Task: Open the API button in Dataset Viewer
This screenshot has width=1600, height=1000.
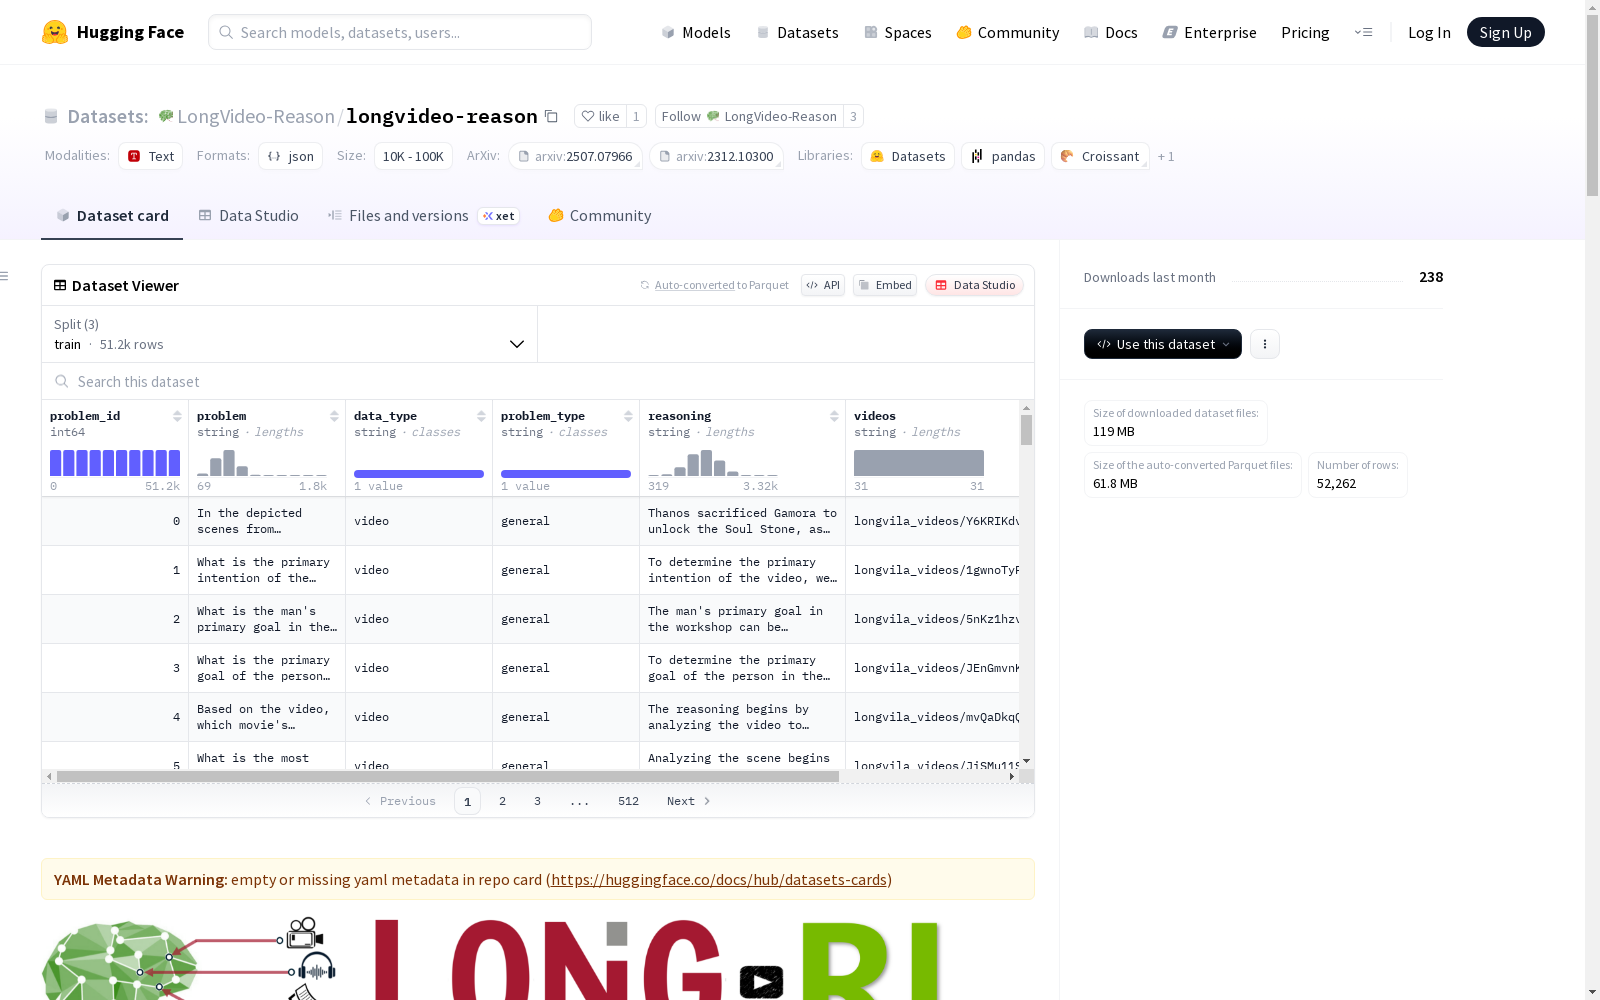Action: [823, 285]
